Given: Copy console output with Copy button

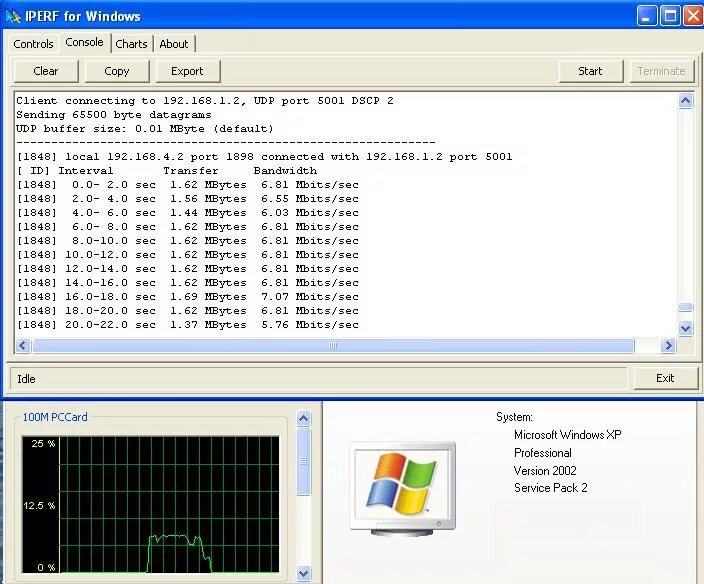Looking at the screenshot, I should pos(117,71).
